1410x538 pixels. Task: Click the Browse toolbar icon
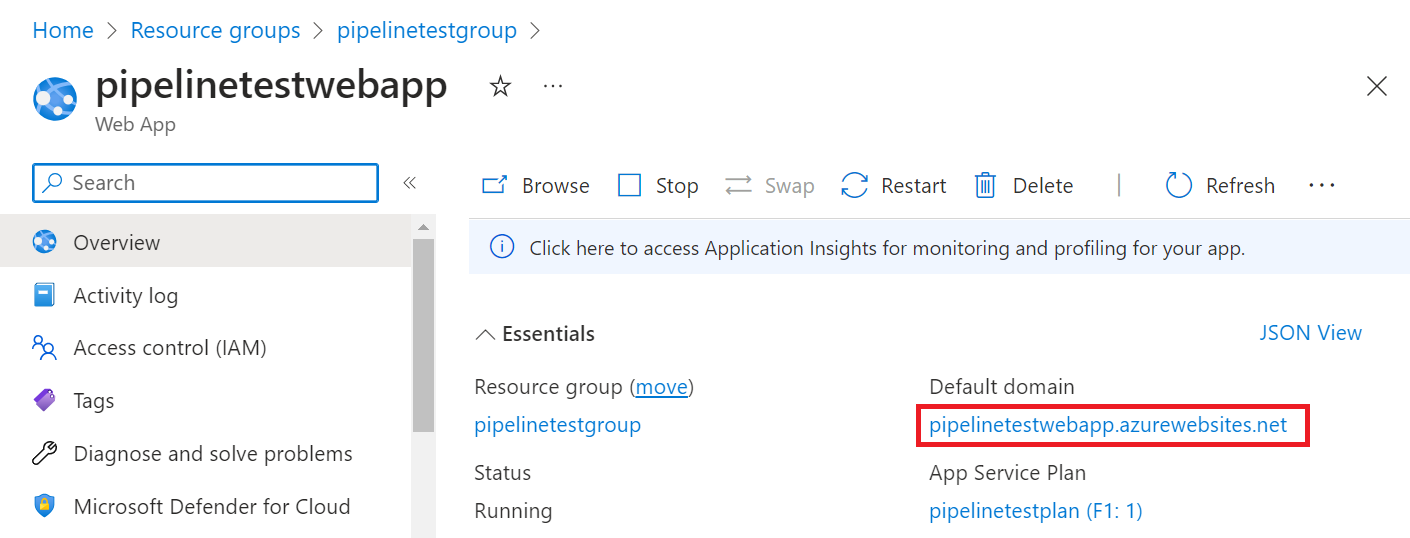pos(496,186)
